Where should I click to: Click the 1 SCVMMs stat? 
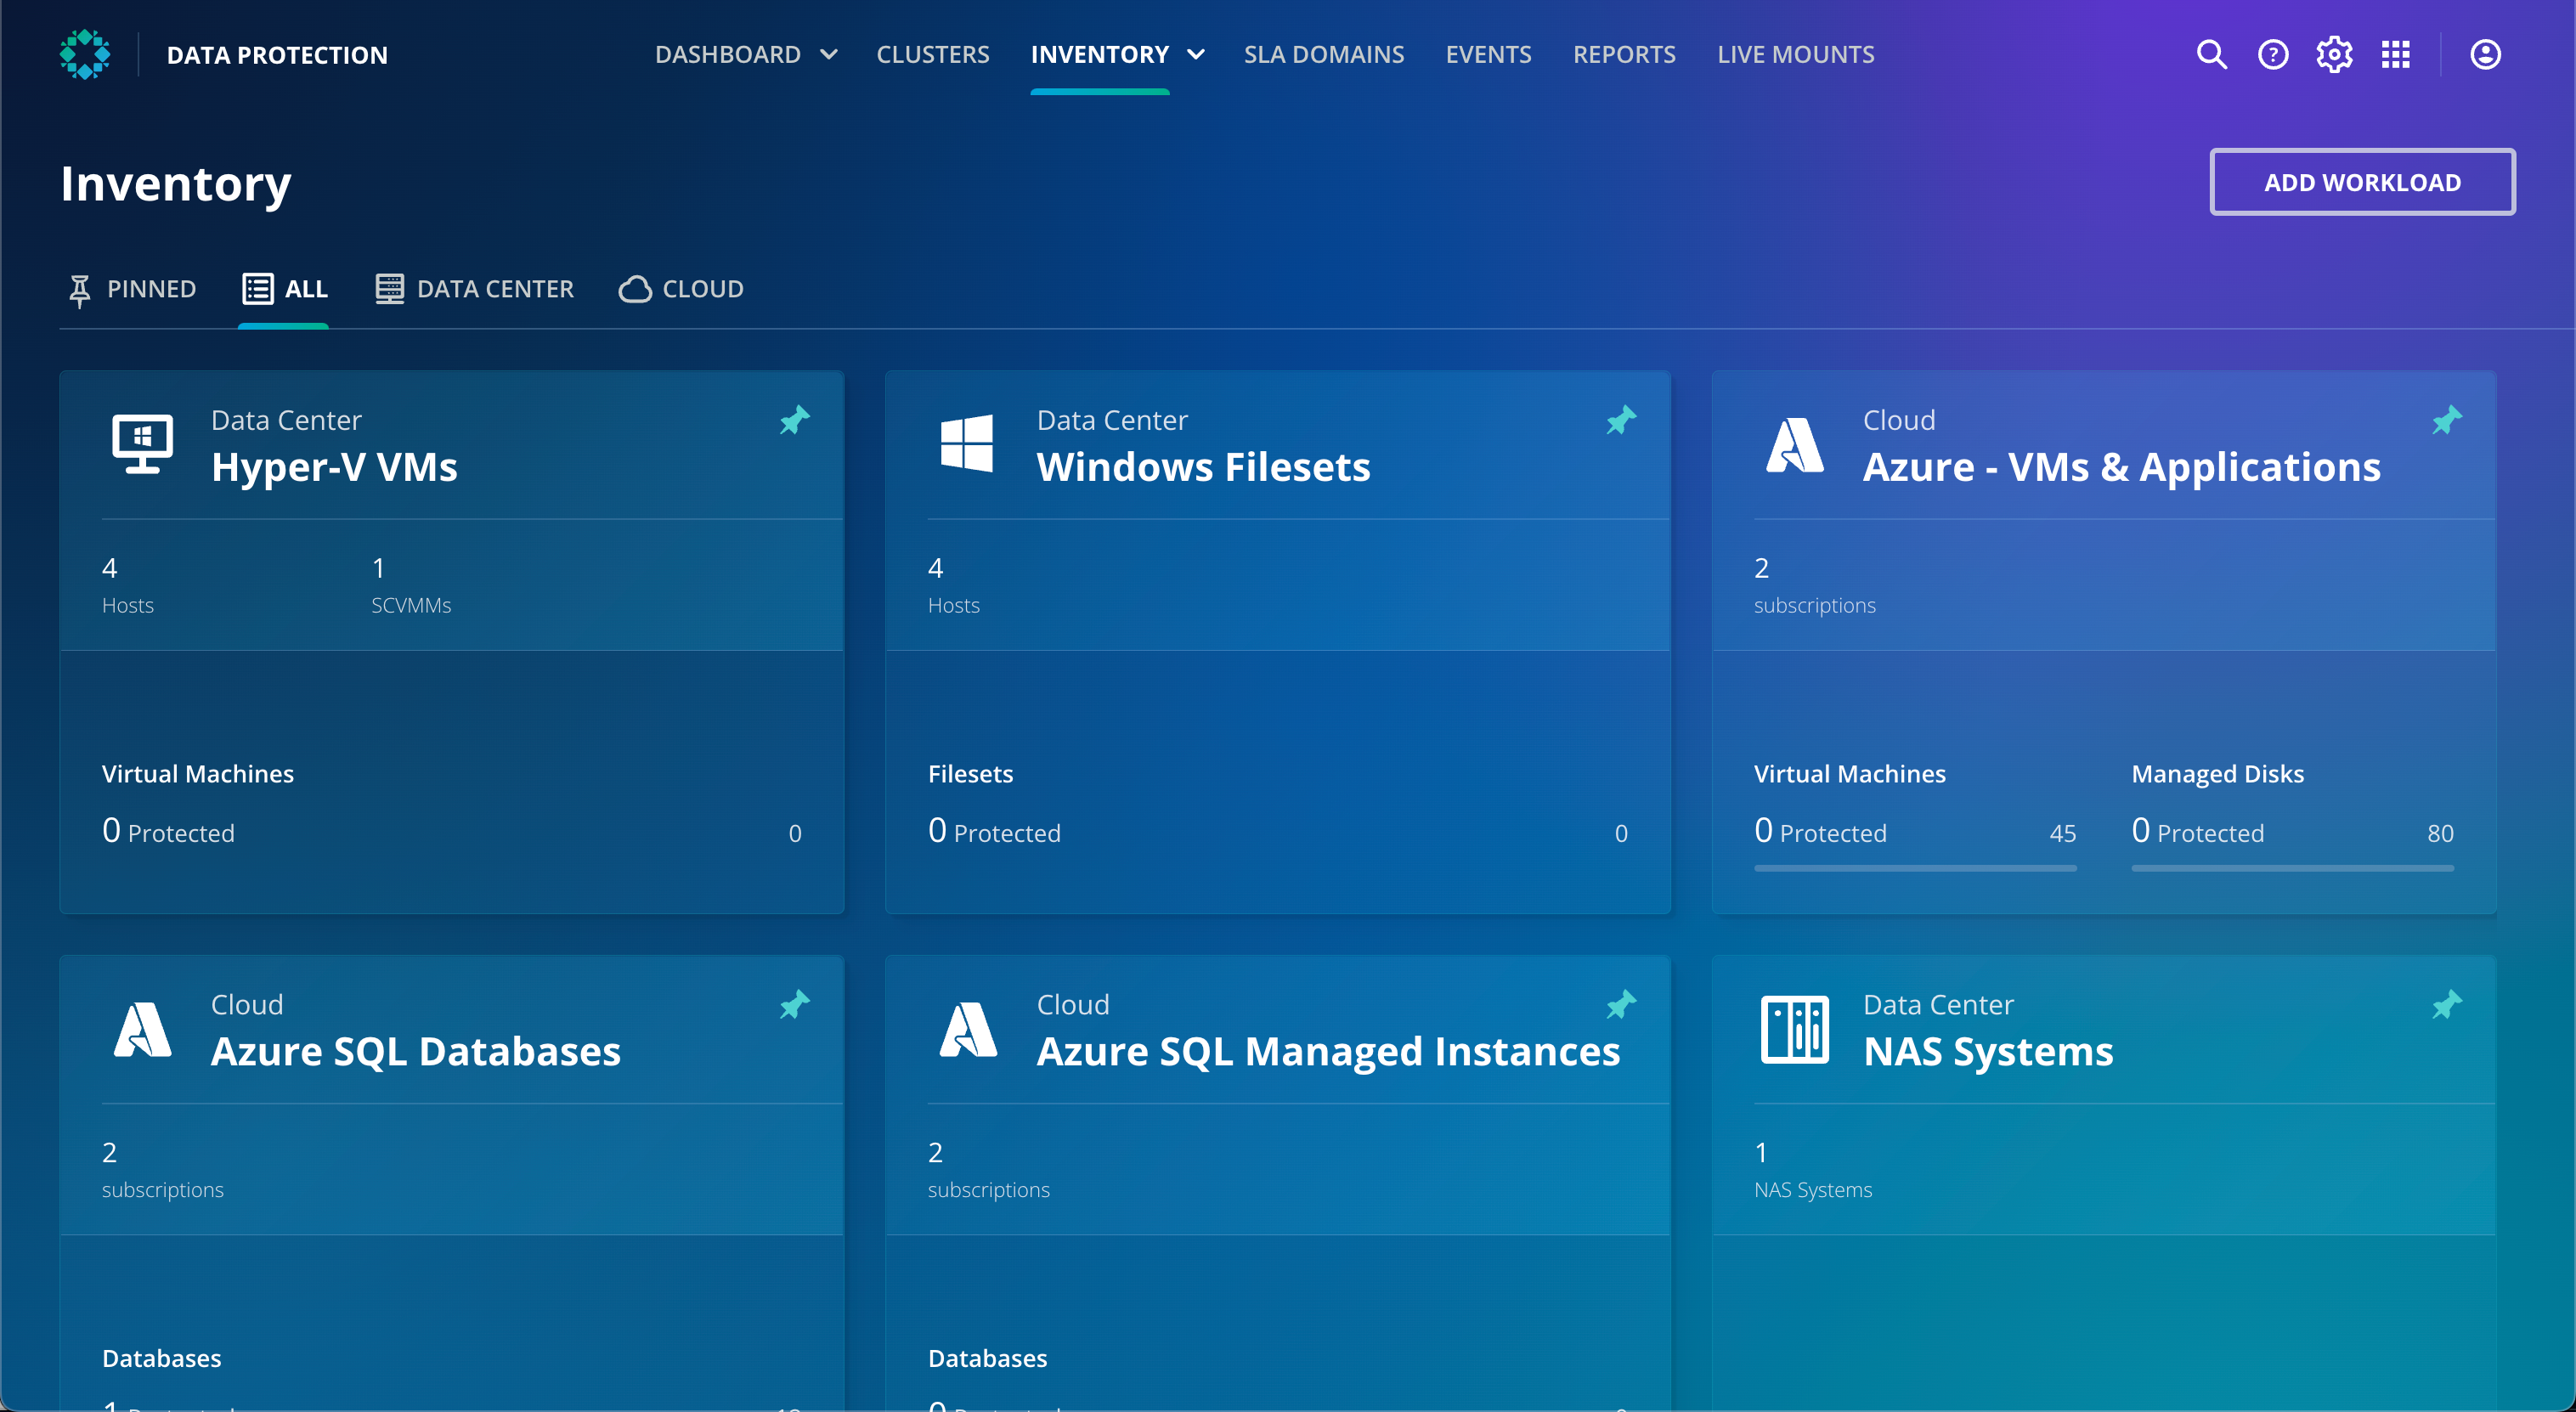(411, 585)
